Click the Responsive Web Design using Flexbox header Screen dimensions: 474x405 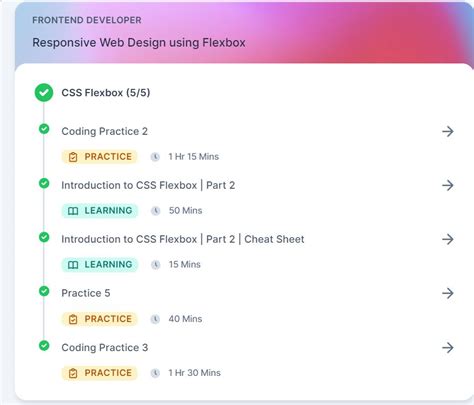pyautogui.click(x=139, y=43)
